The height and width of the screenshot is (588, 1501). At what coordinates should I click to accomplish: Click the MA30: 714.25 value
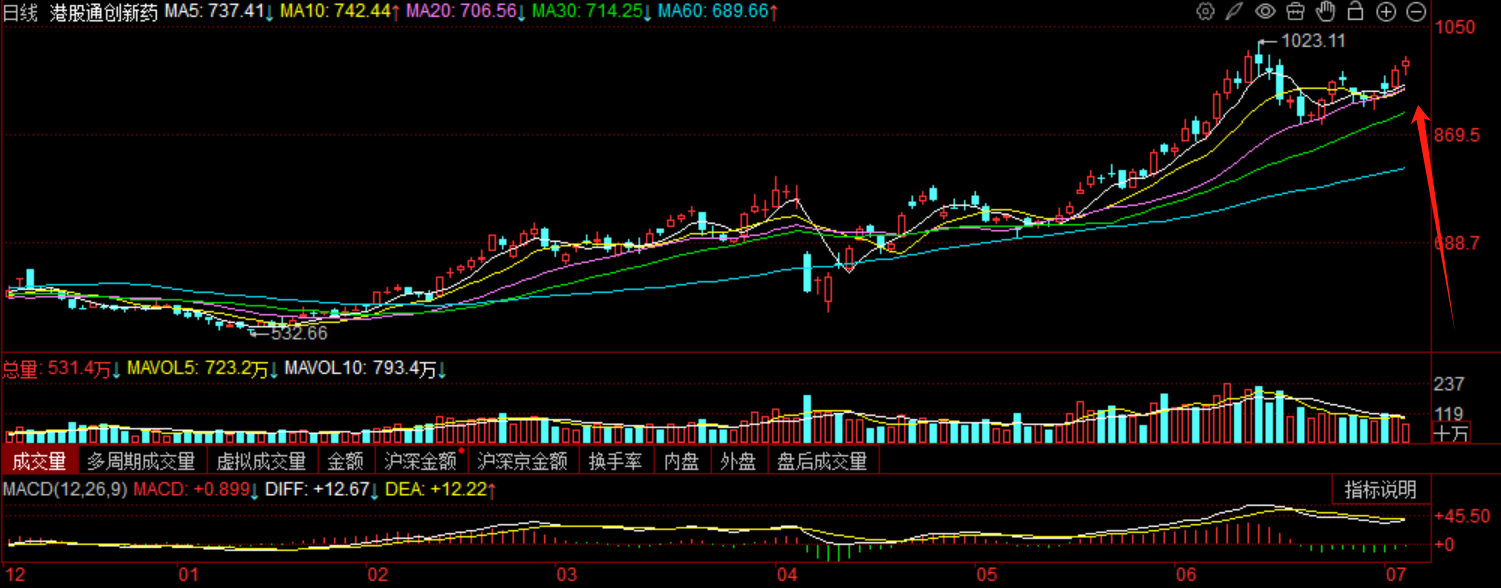coord(591,12)
